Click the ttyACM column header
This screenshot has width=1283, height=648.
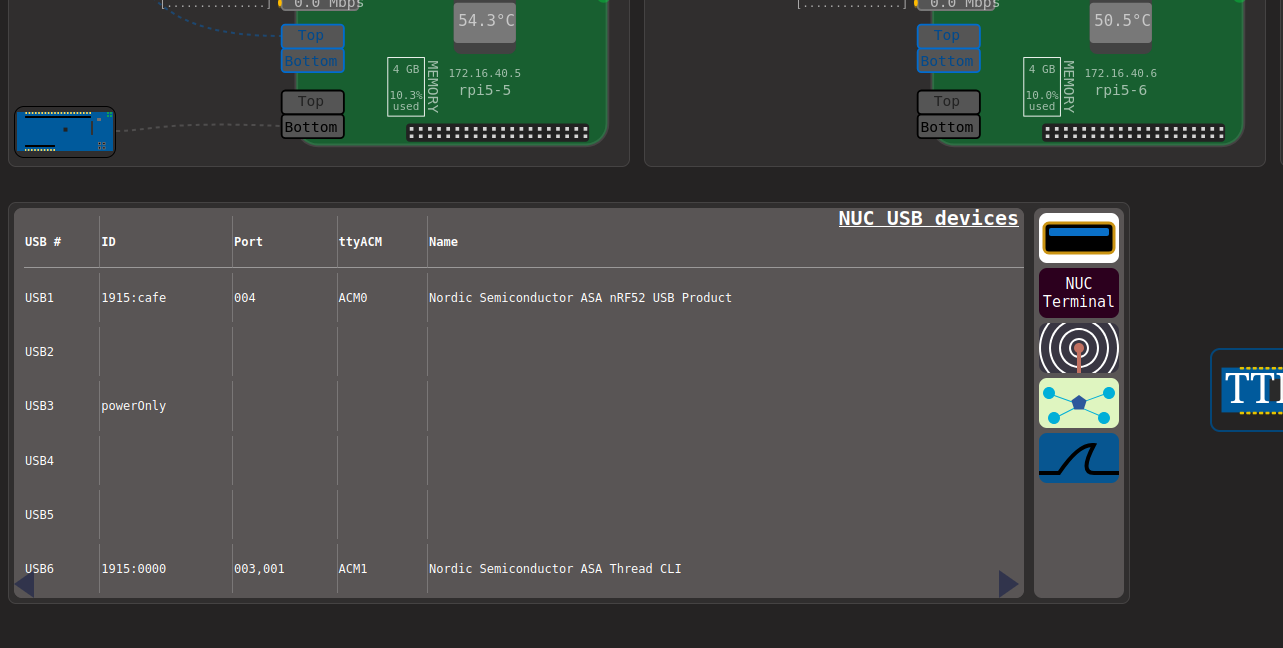tap(360, 242)
